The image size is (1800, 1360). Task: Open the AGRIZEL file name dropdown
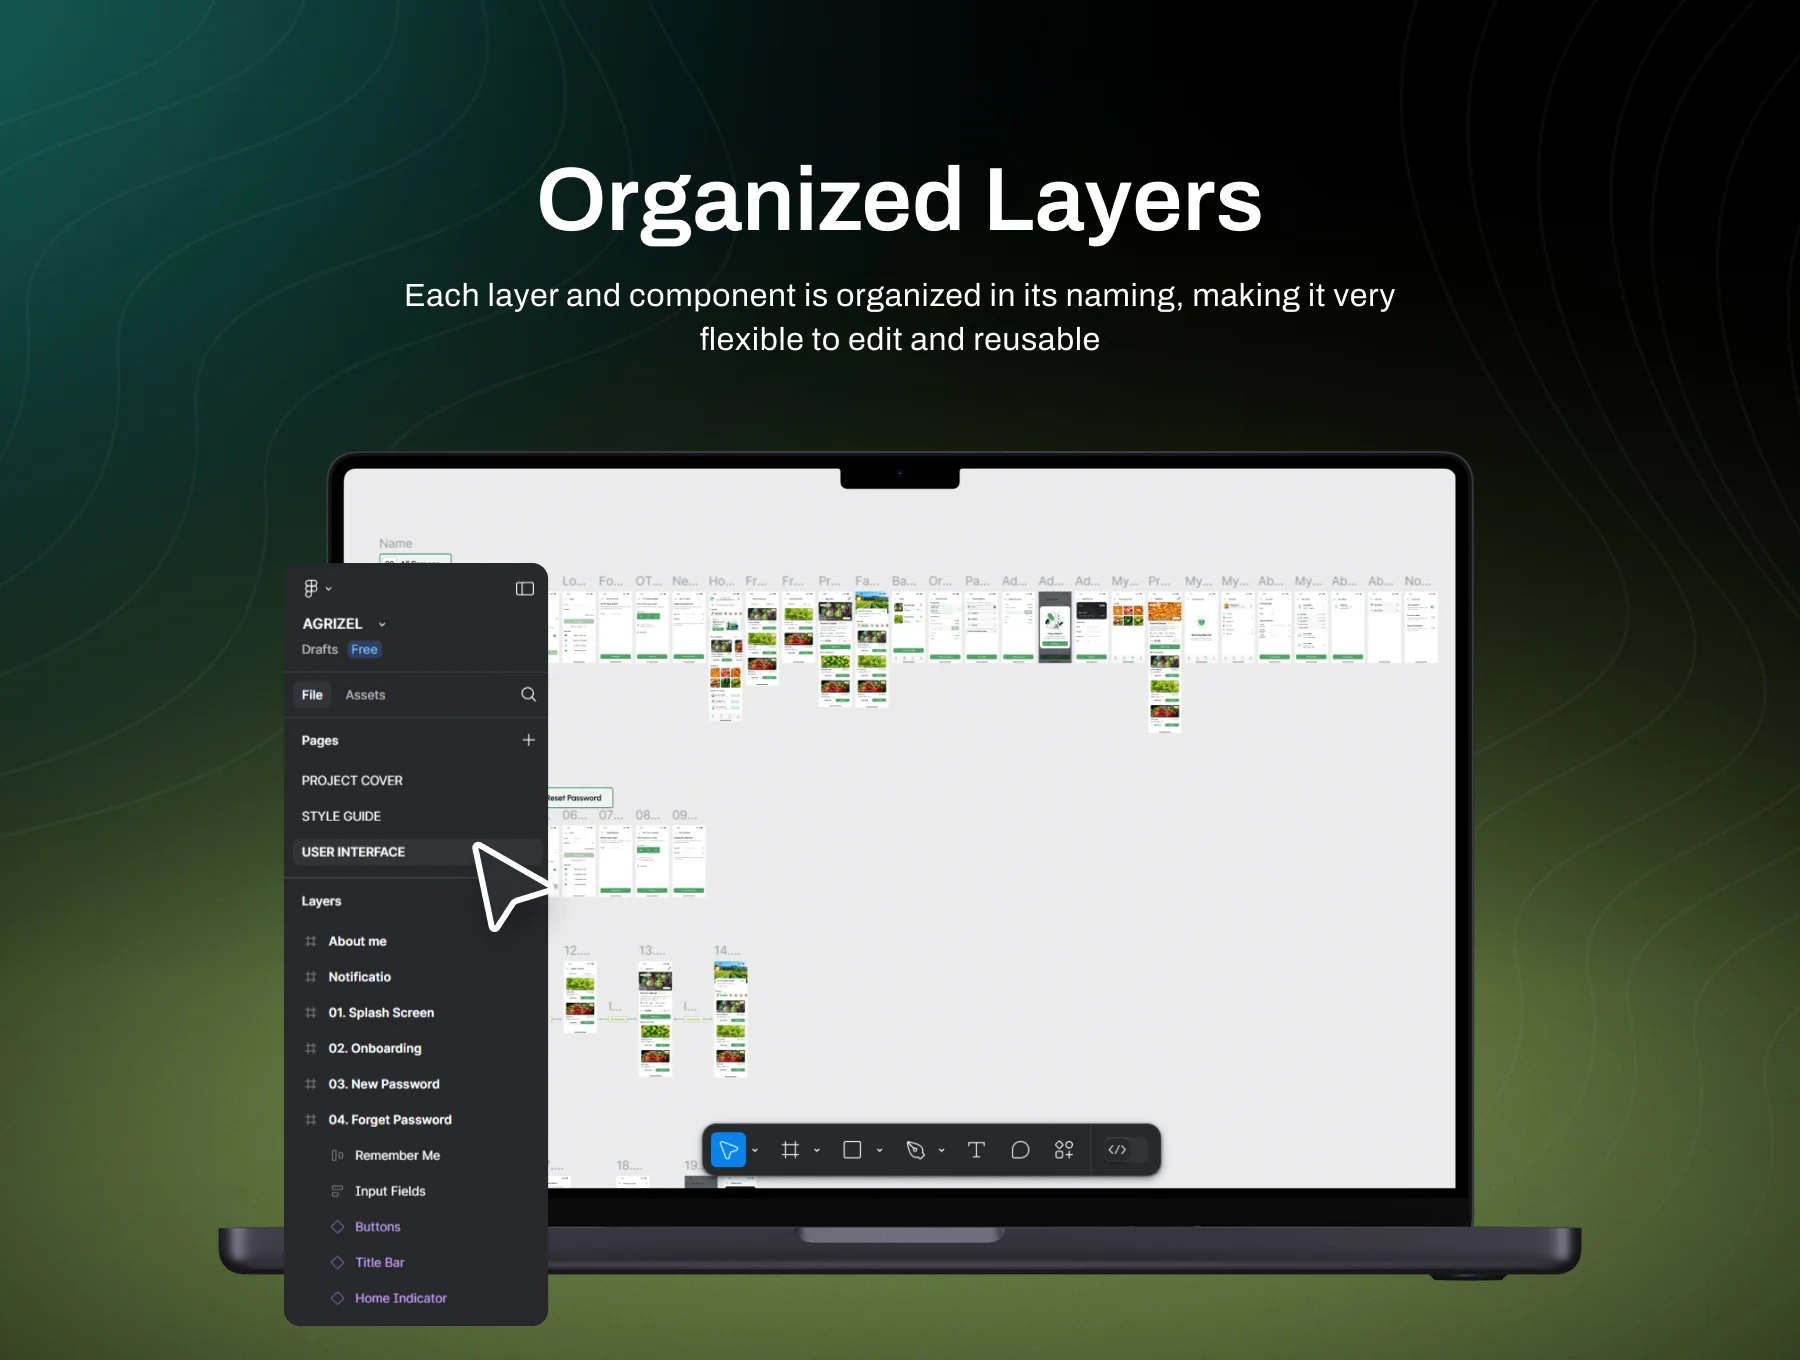click(x=382, y=624)
